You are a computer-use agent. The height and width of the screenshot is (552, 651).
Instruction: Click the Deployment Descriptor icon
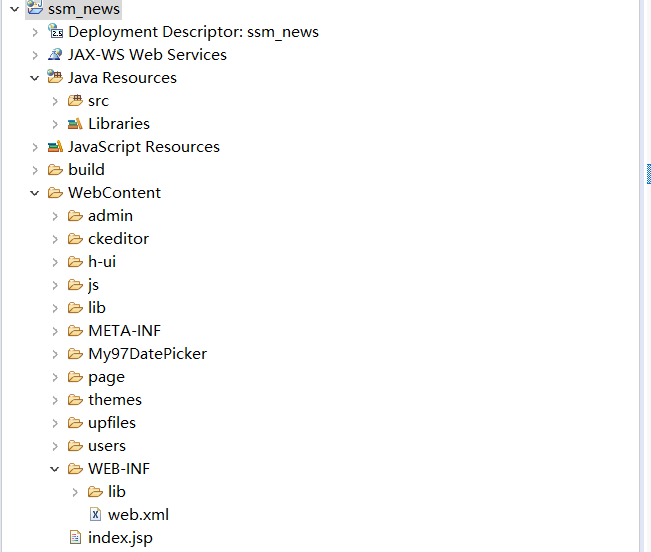point(55,32)
